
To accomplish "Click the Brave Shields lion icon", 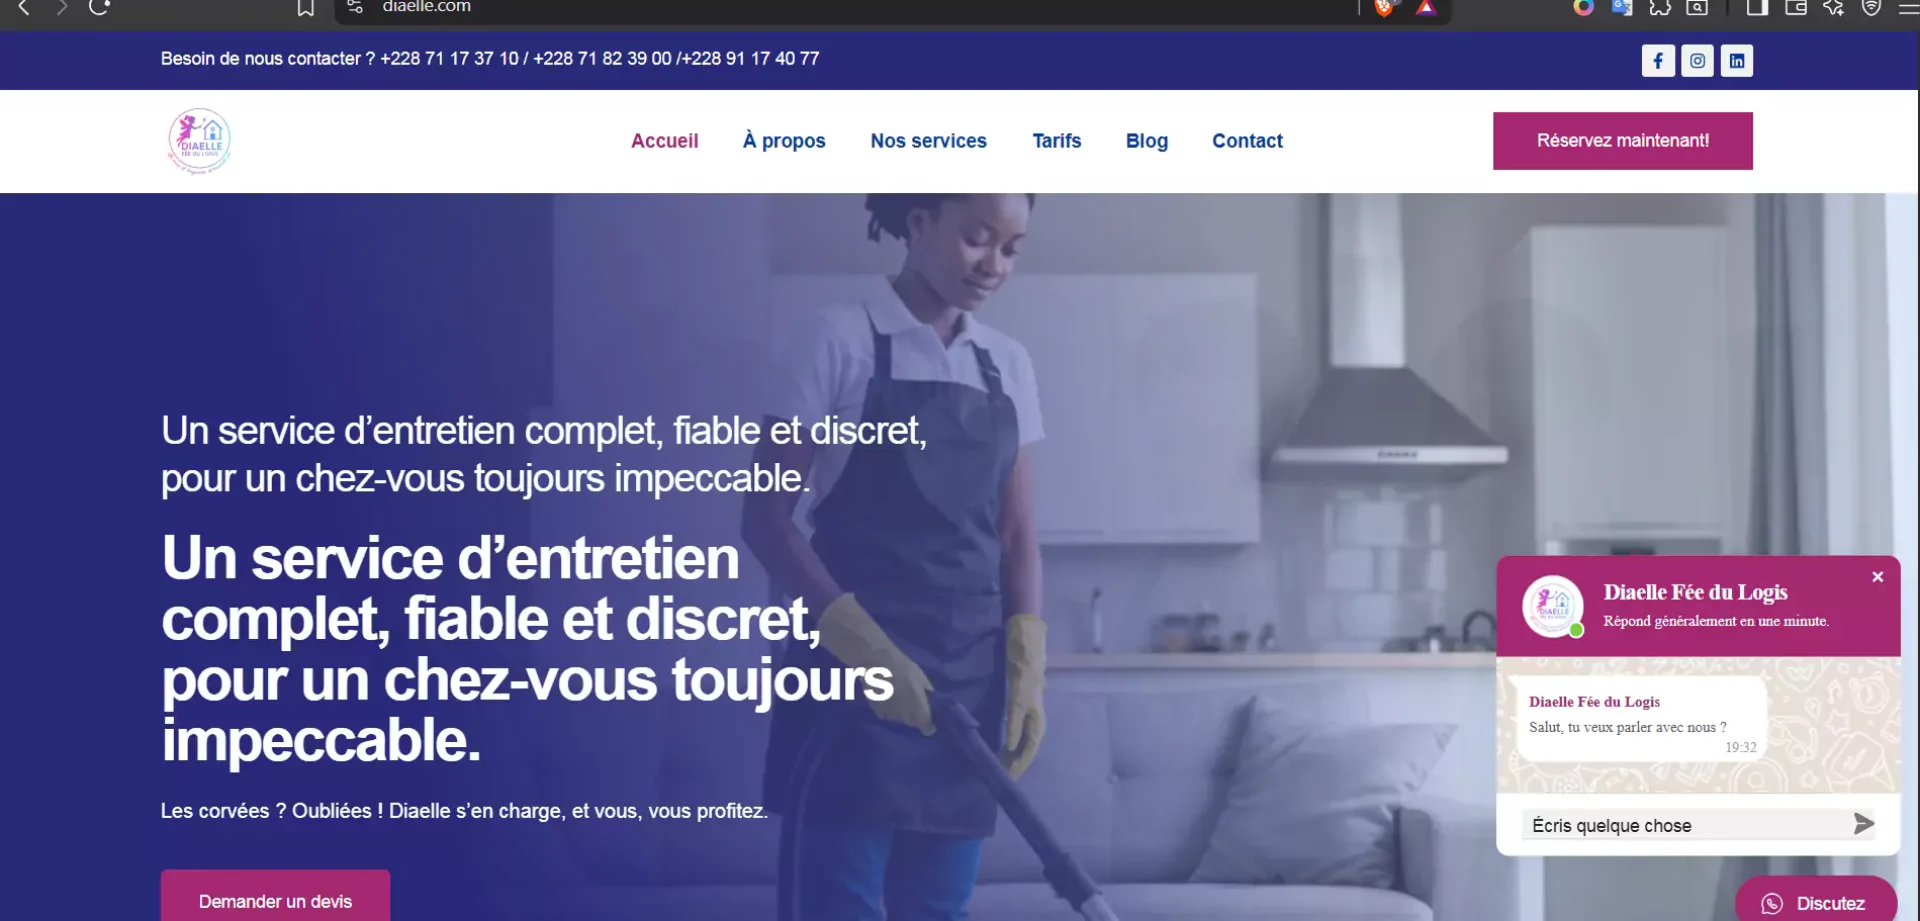I will (1384, 8).
